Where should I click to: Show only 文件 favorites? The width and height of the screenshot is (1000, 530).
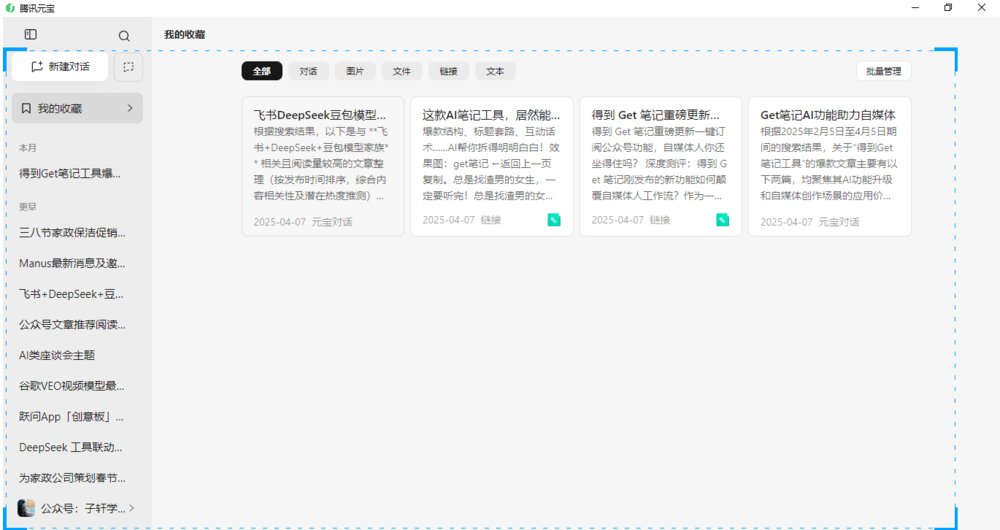(x=401, y=71)
